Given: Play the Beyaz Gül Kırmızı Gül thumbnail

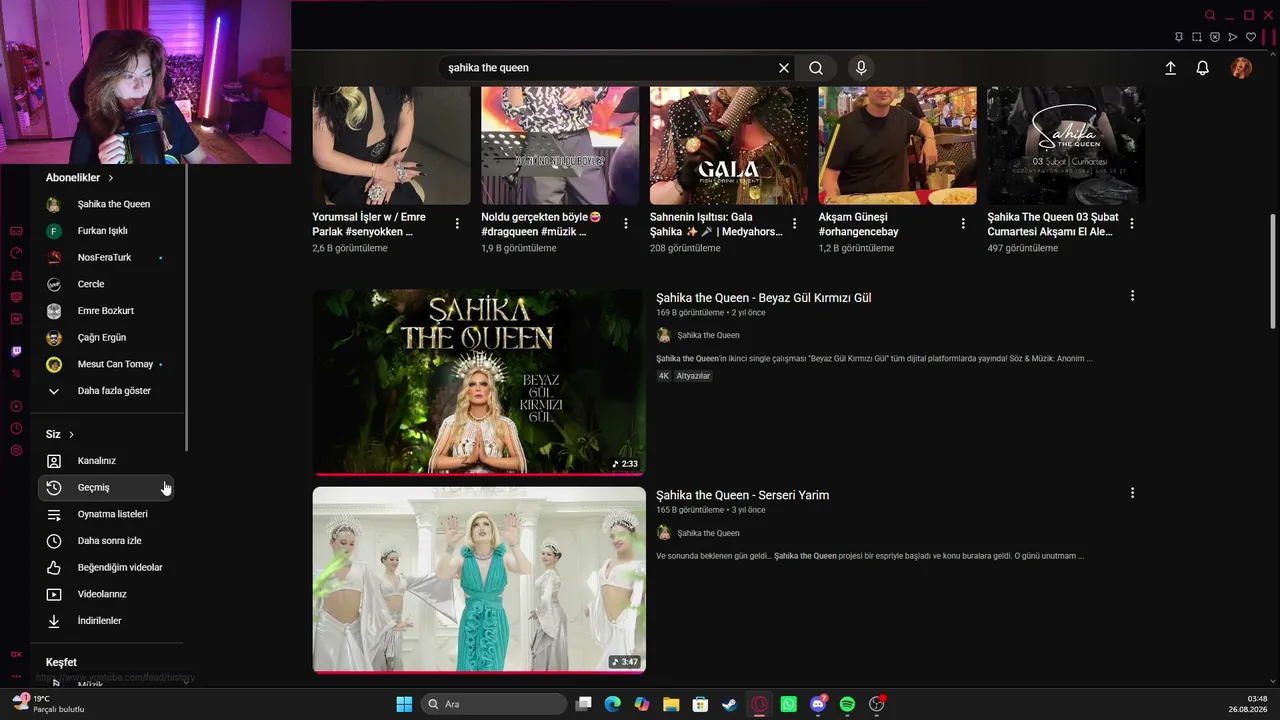Looking at the screenshot, I should (479, 382).
